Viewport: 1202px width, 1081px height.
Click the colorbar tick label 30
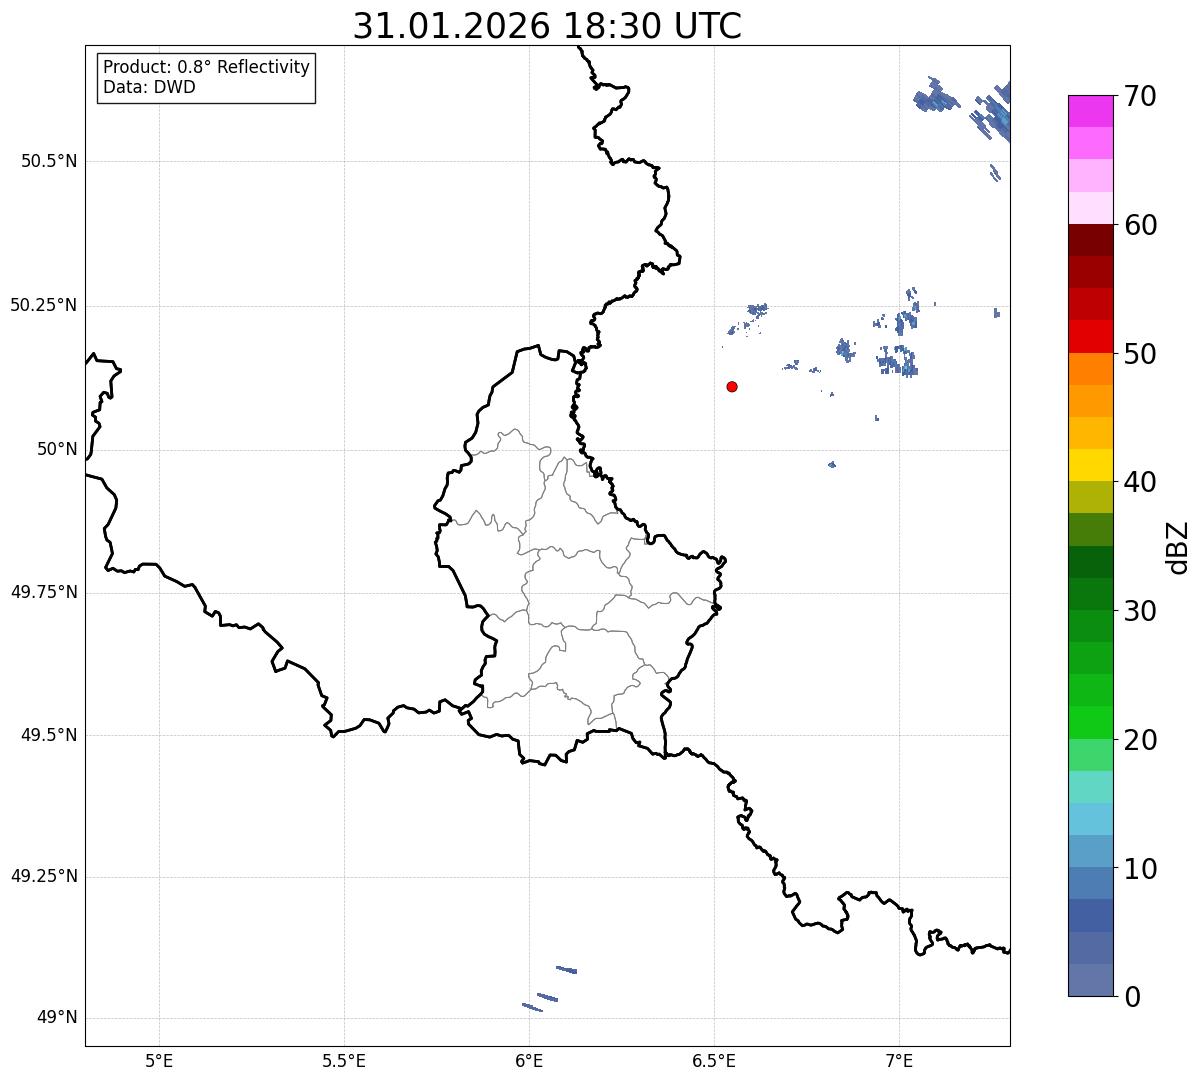1140,610
